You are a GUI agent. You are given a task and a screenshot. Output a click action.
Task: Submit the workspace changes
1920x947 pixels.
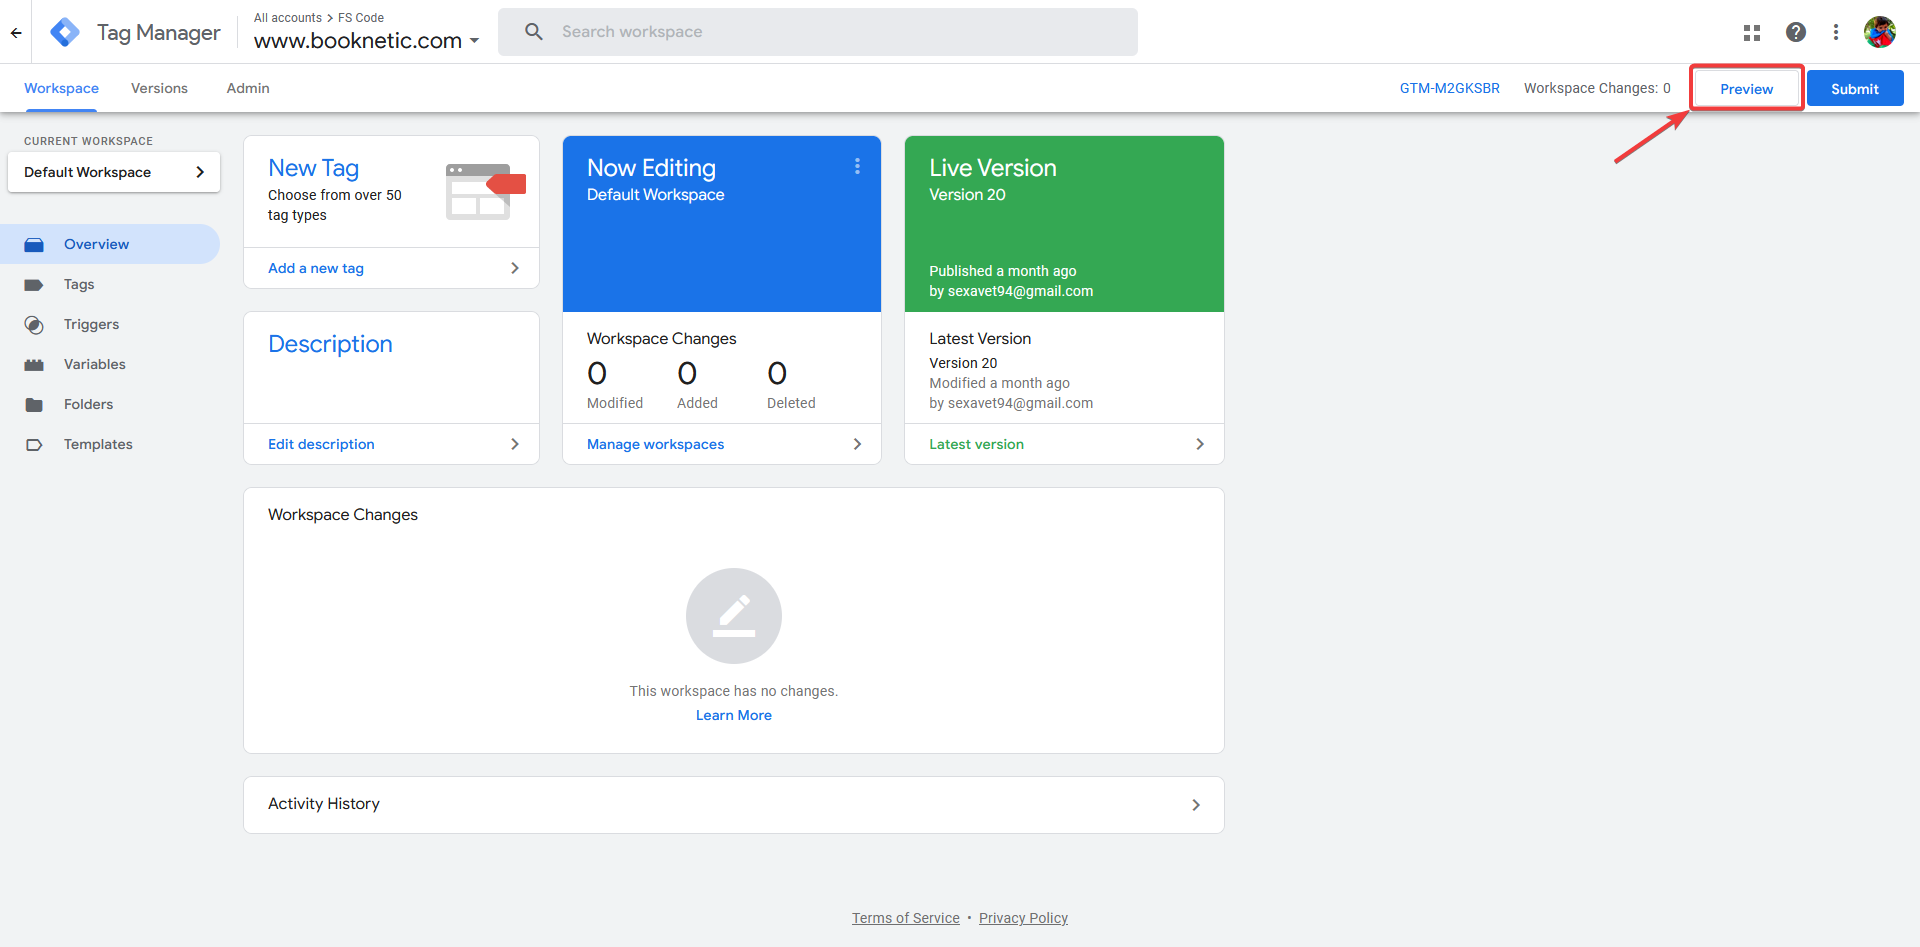1854,88
